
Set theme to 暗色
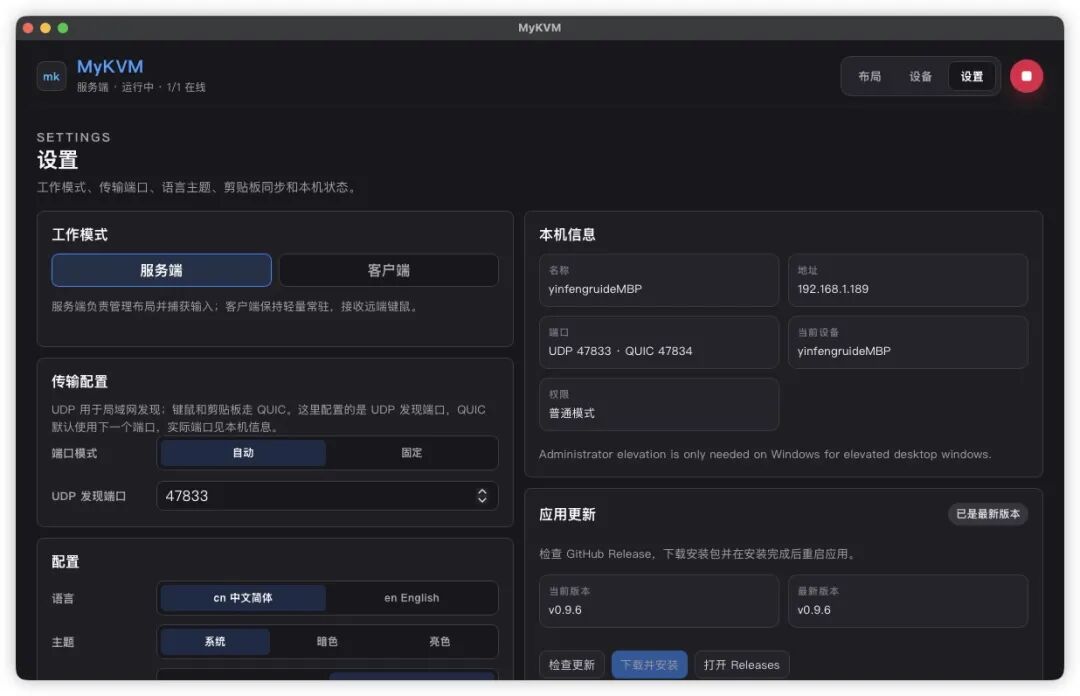tap(327, 642)
